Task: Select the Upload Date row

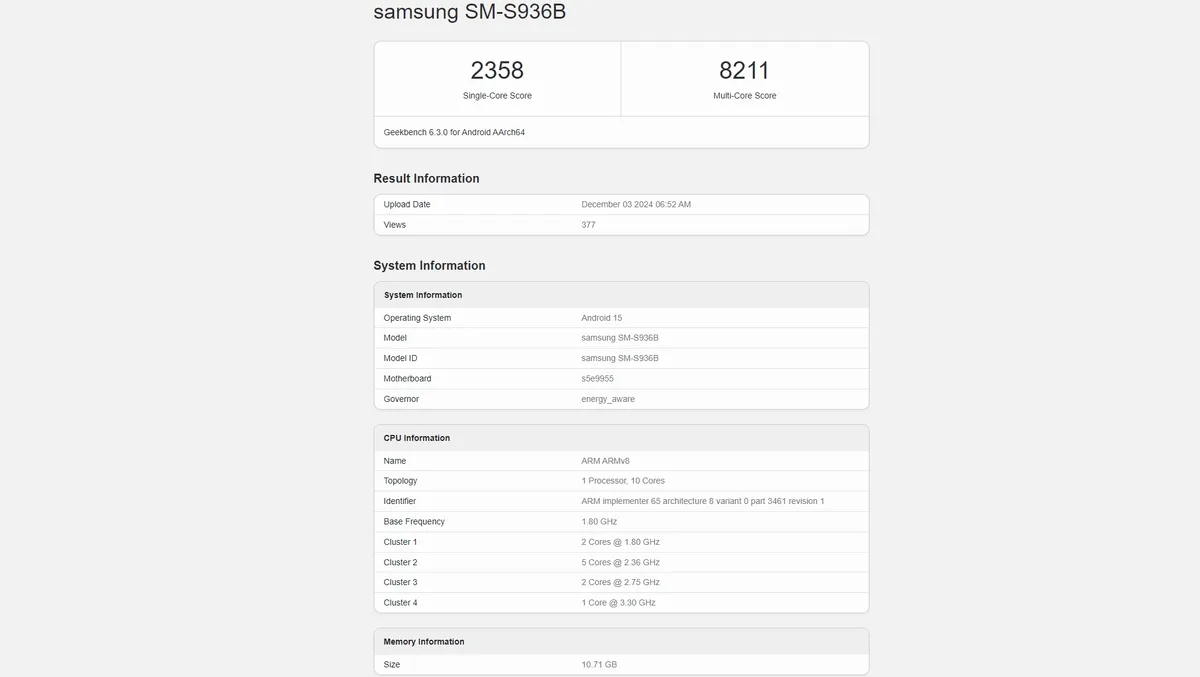Action: coord(620,204)
